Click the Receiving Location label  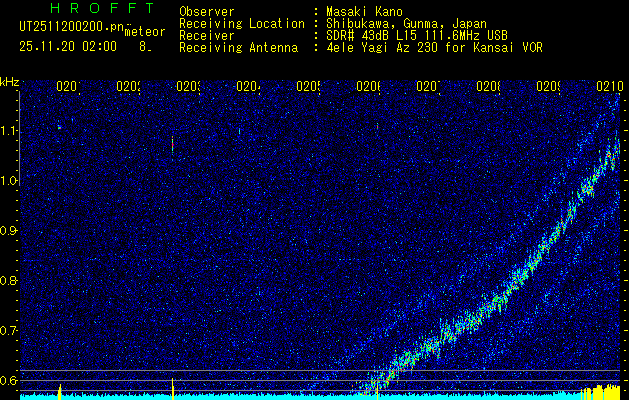242,24
